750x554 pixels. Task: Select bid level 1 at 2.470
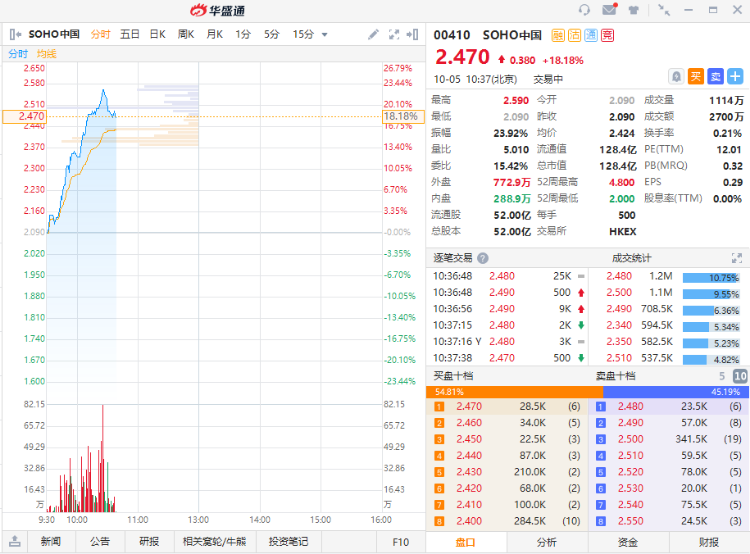(507, 407)
